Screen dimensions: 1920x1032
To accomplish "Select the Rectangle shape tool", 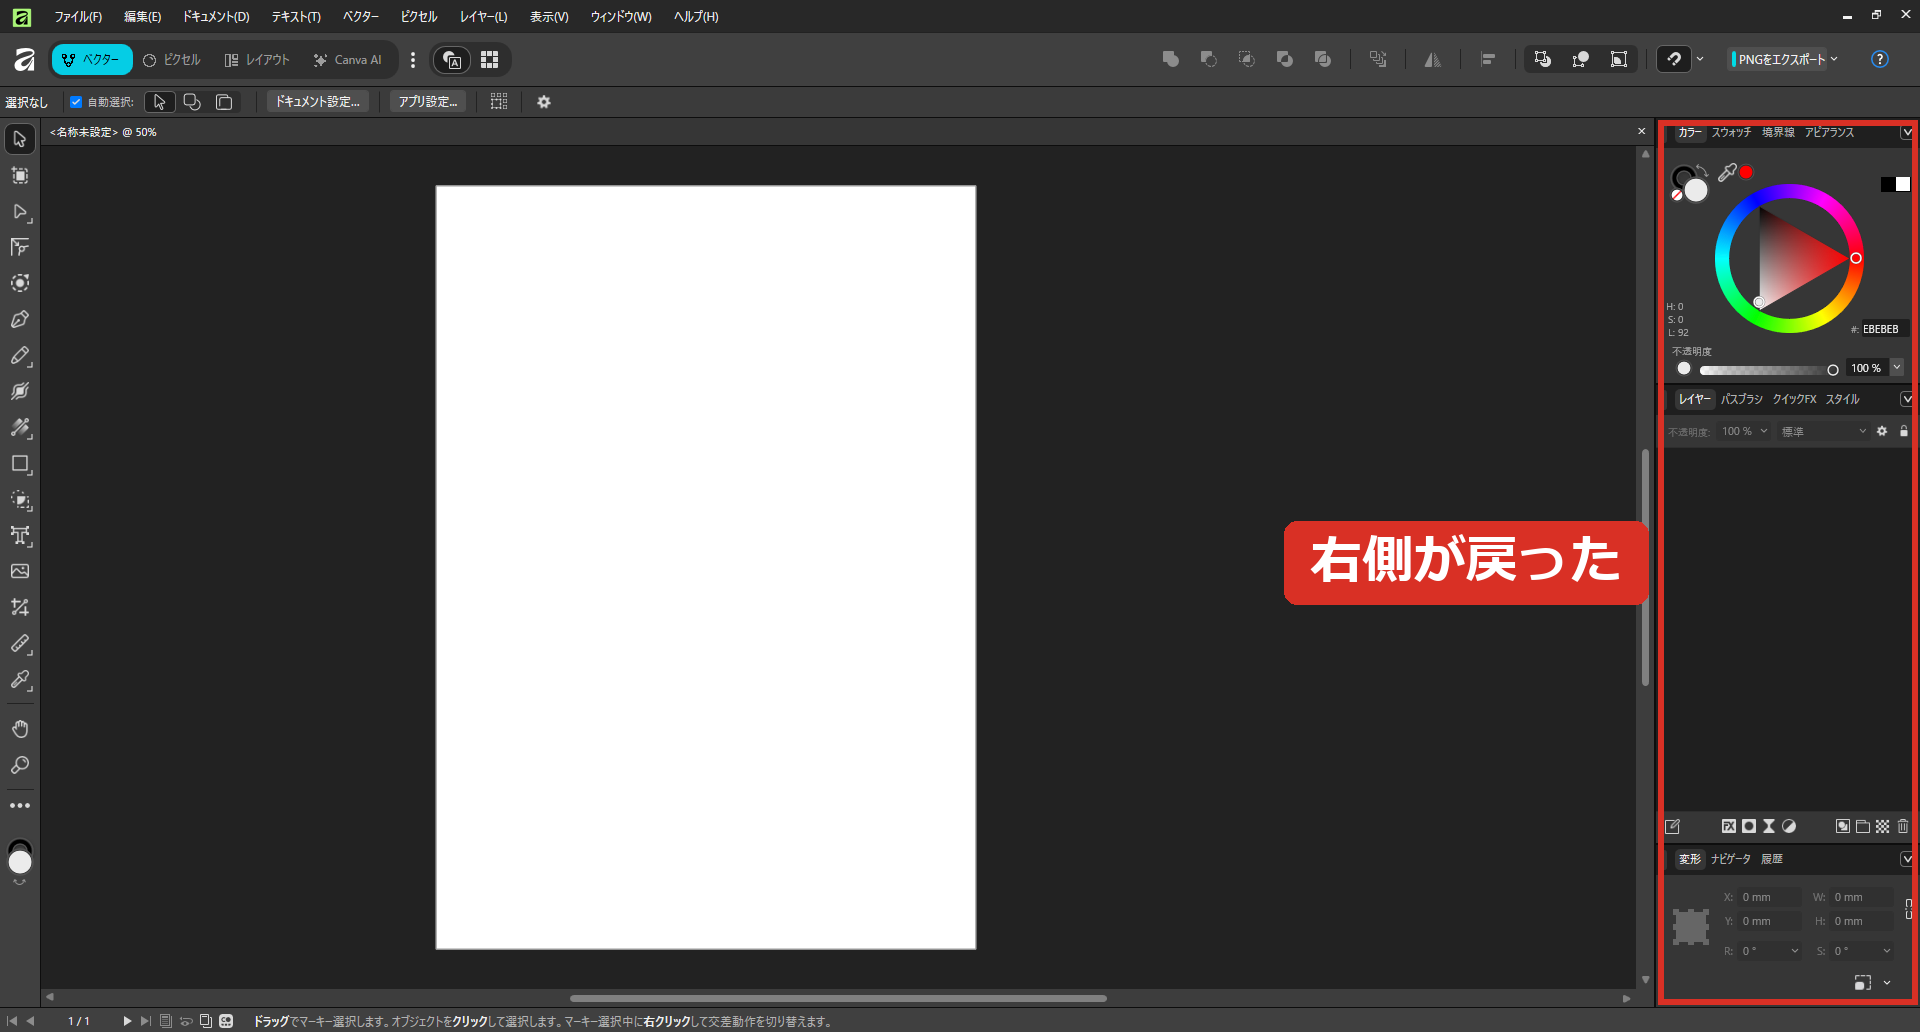I will point(20,463).
